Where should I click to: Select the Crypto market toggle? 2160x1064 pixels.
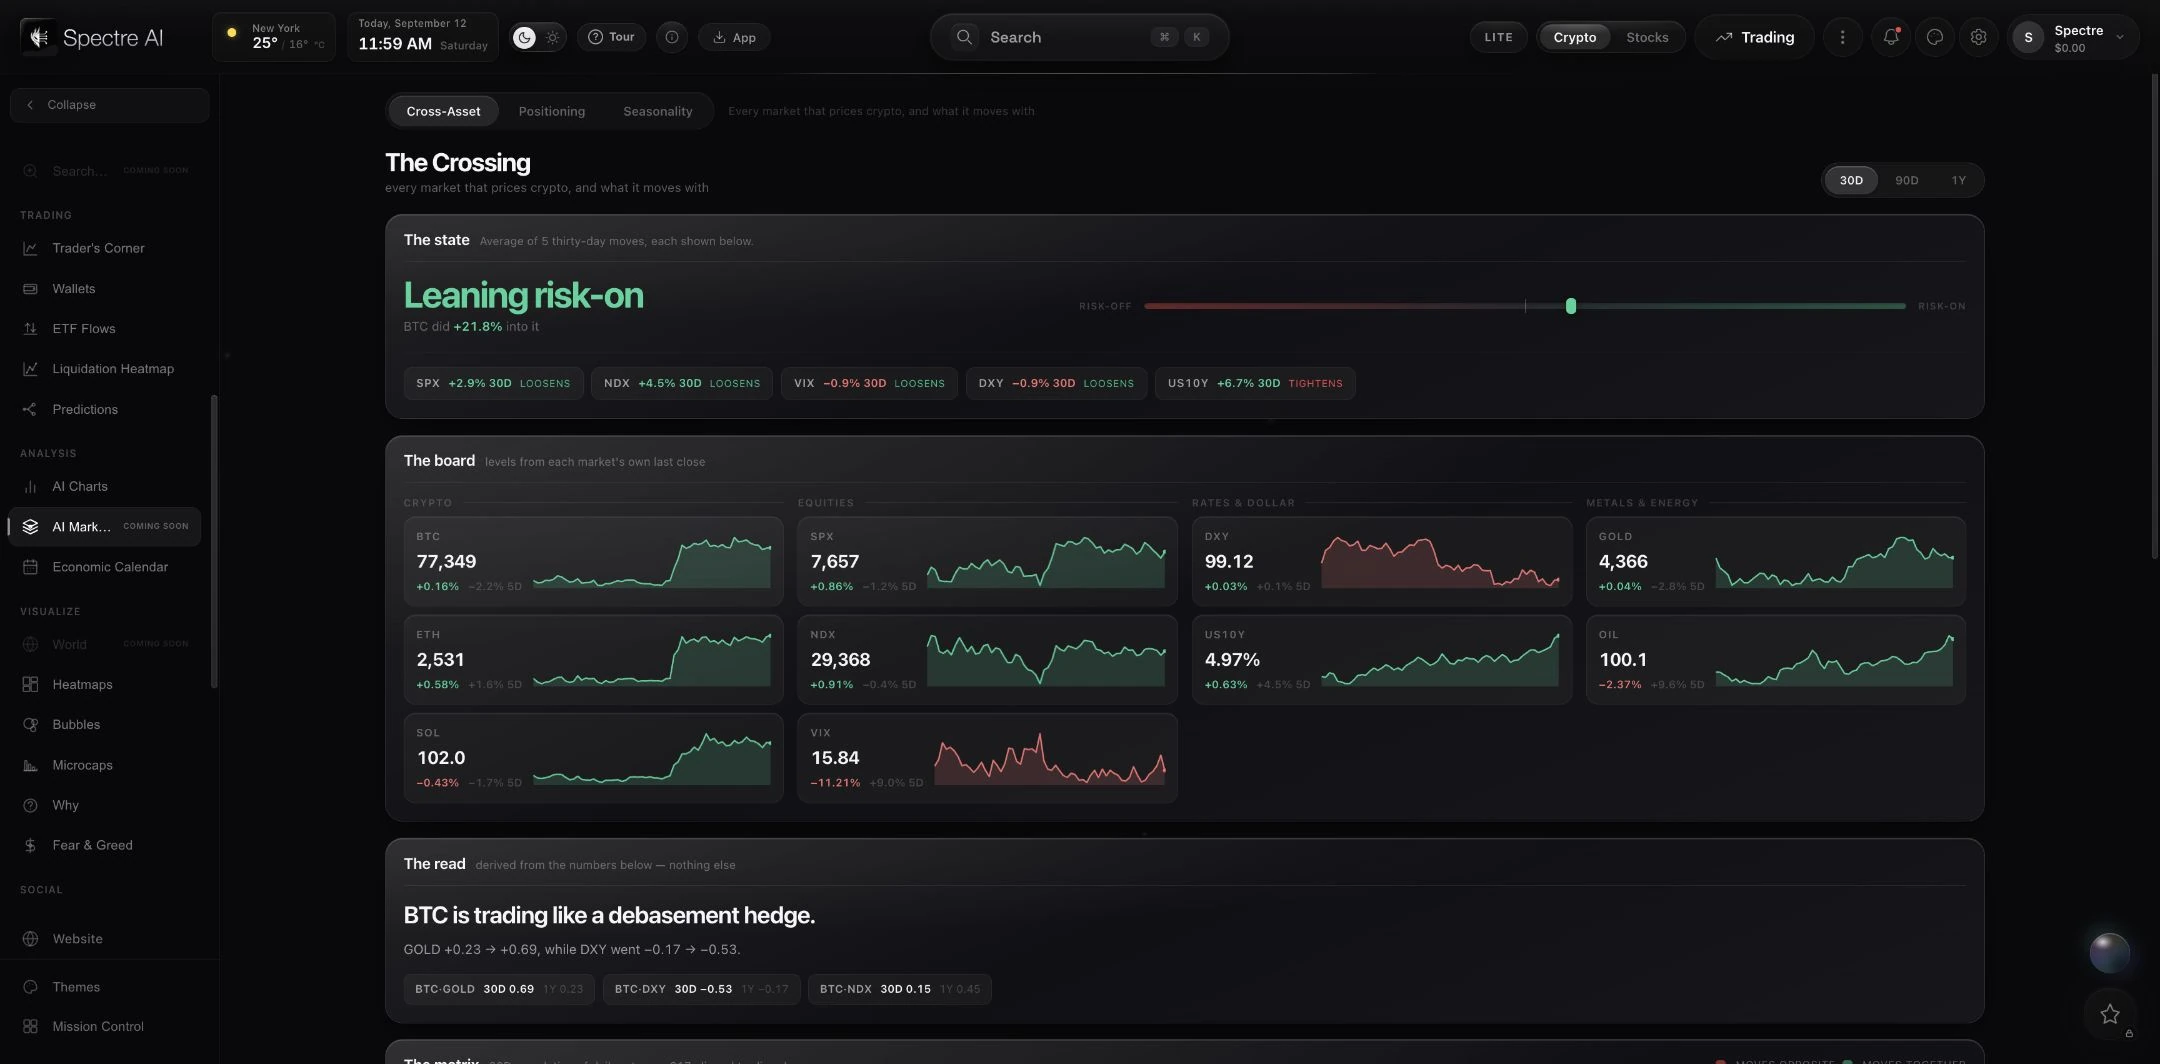[1574, 37]
